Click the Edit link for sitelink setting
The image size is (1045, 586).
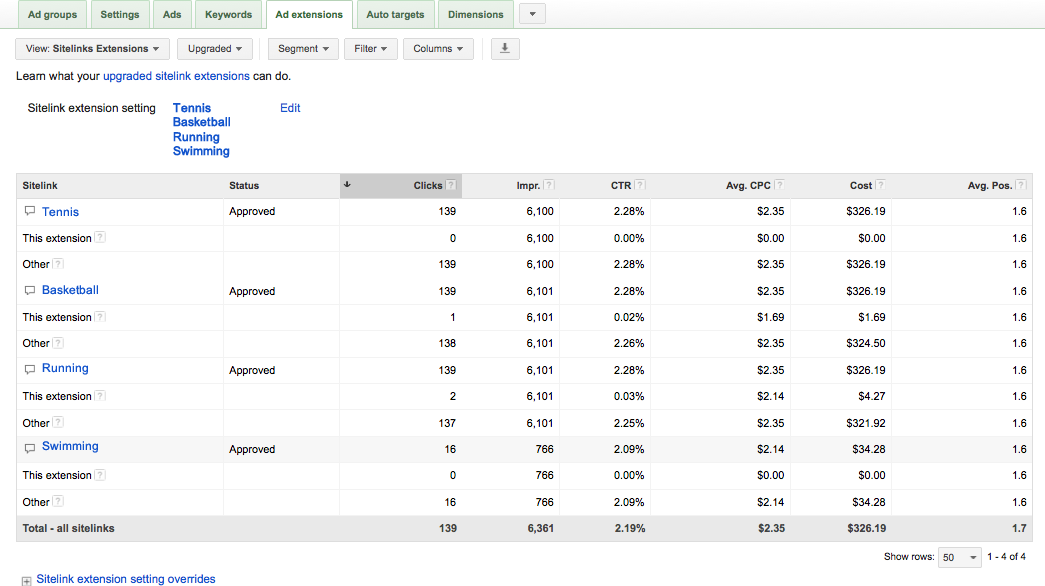point(290,108)
